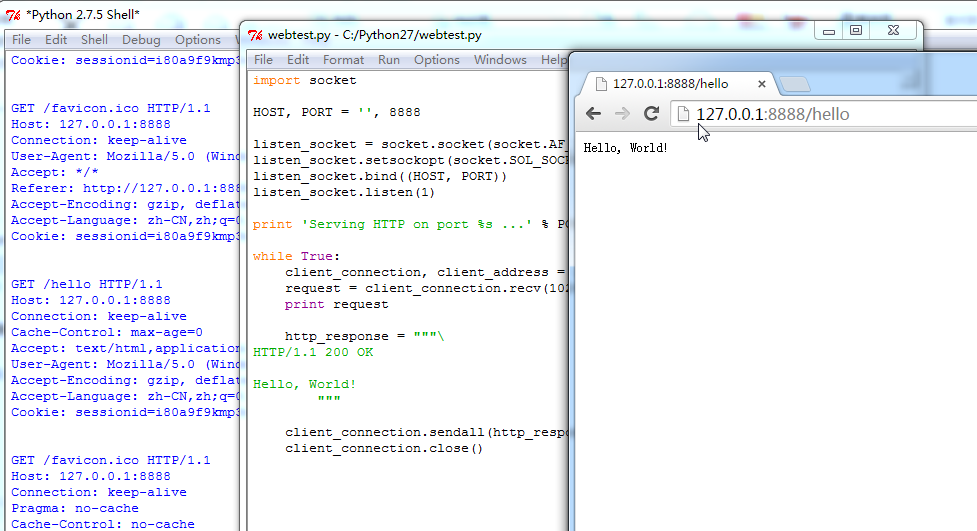Click 'listen_socket.listen(1)' code line
This screenshot has width=977, height=531.
pyautogui.click(x=344, y=192)
